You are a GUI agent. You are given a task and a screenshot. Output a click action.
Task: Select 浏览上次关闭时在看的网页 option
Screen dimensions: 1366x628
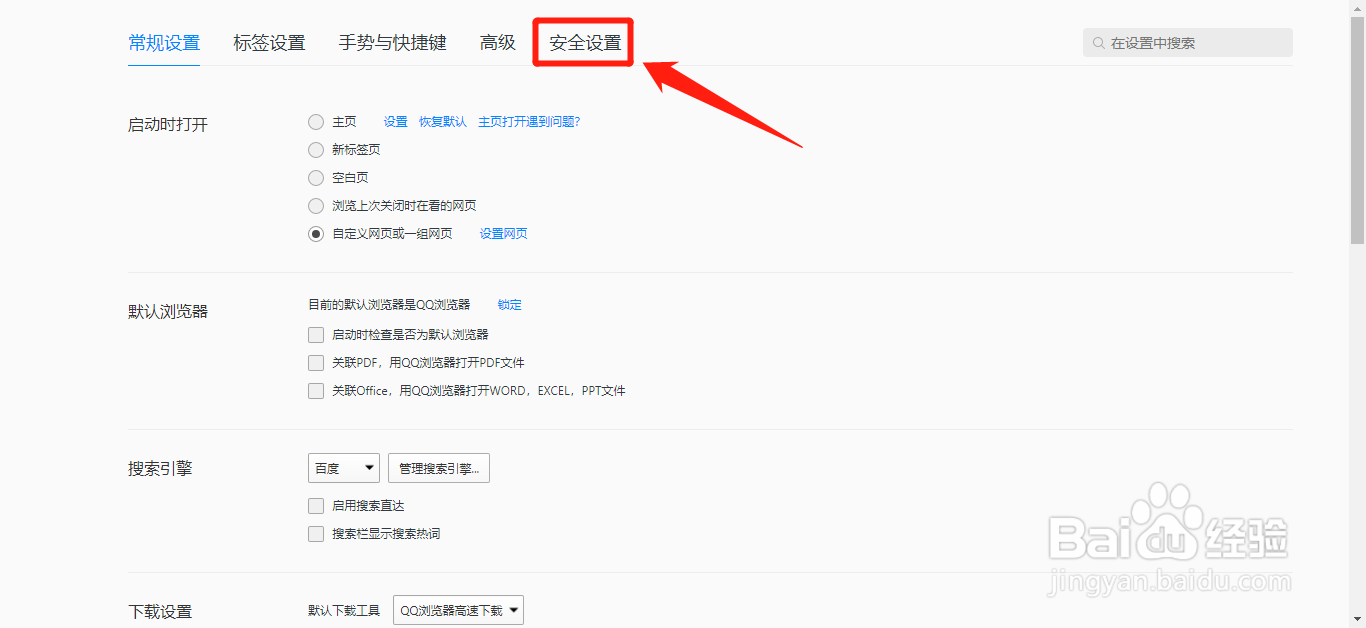315,205
